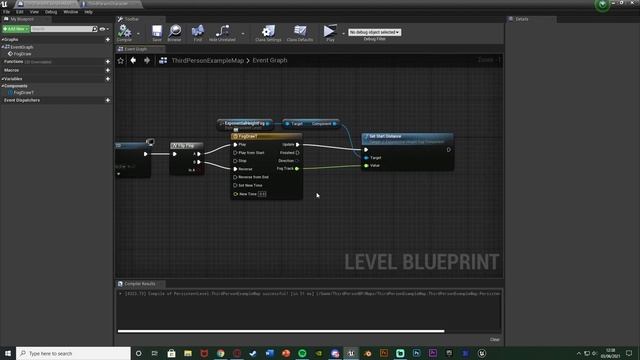Click the Unreal Engine taskbar icon
640x360 pixels.
[x=351, y=353]
